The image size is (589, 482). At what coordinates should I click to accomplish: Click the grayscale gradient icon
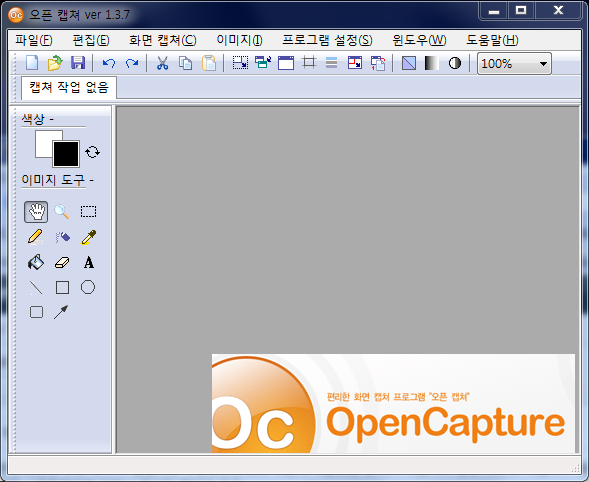click(432, 63)
